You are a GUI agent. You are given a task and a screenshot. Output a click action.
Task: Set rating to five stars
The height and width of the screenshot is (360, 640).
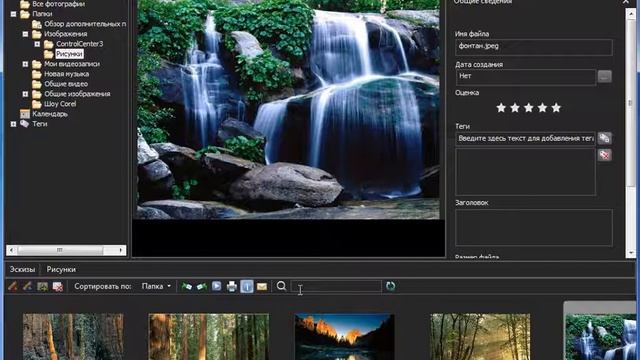pos(556,108)
